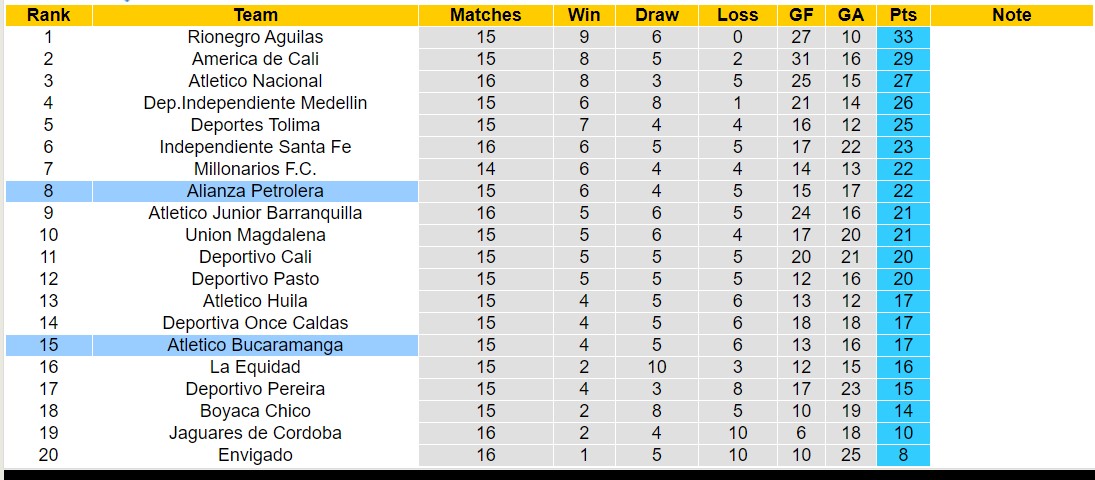Click the highlighted Alianza Petrolera row
This screenshot has width=1095, height=480.
pos(255,191)
